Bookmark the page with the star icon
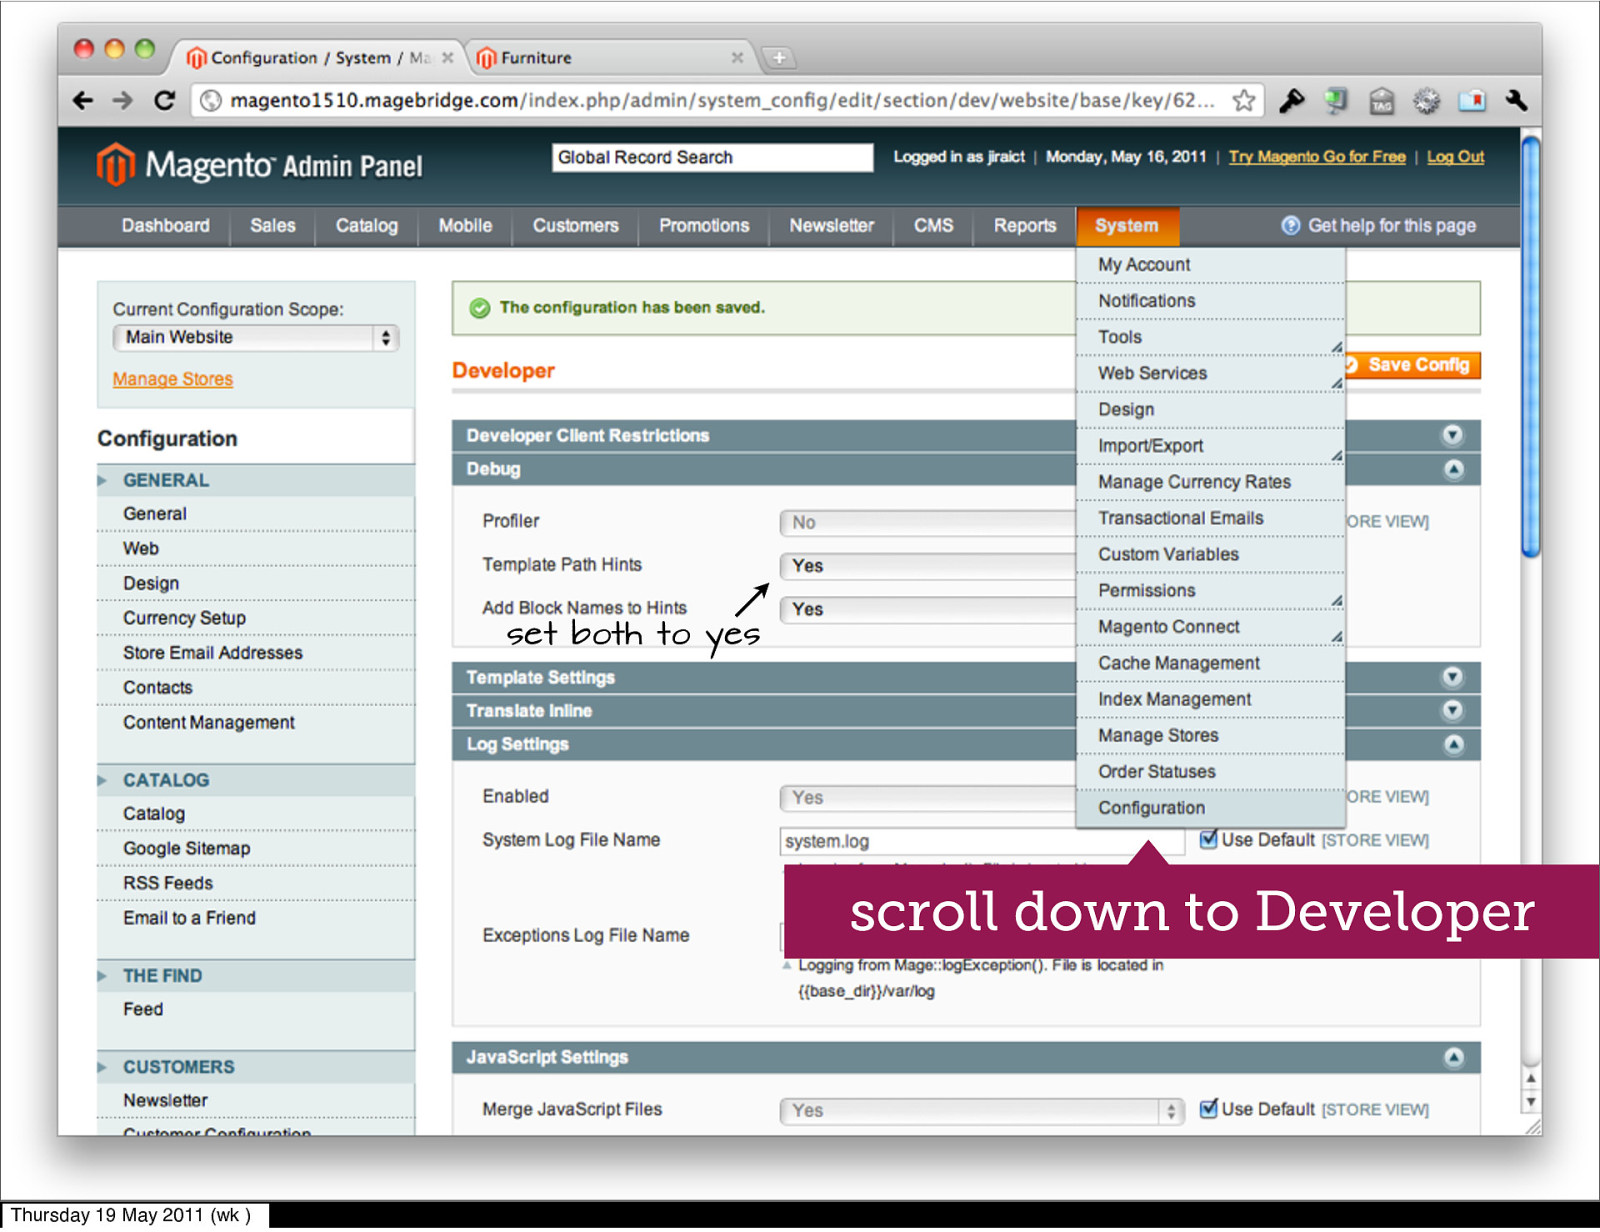 pos(1244,101)
